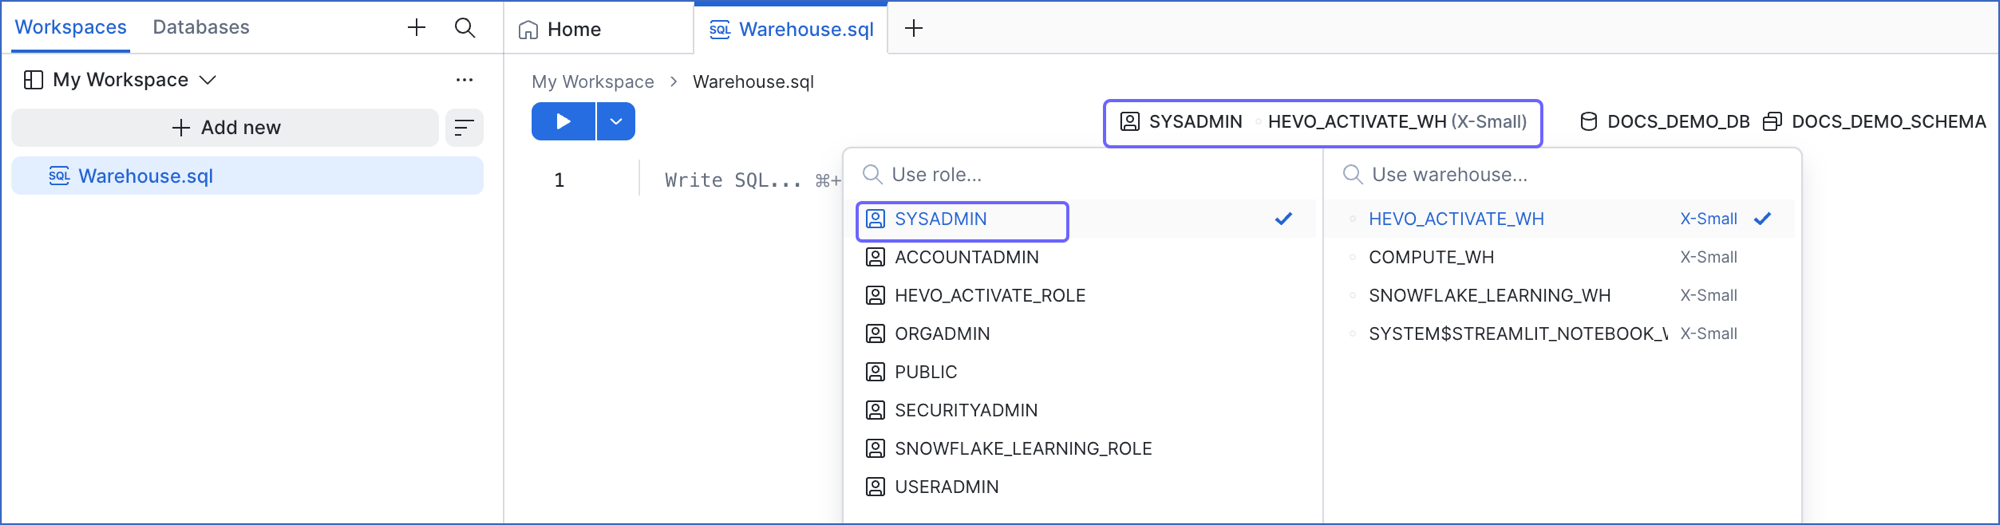This screenshot has height=525, width=2000.
Task: Click the Home tab house icon
Action: pyautogui.click(x=528, y=30)
